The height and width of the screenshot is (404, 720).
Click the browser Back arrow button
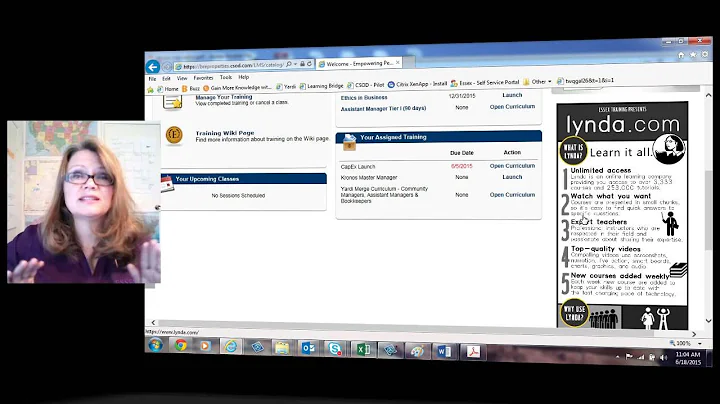coord(153,67)
